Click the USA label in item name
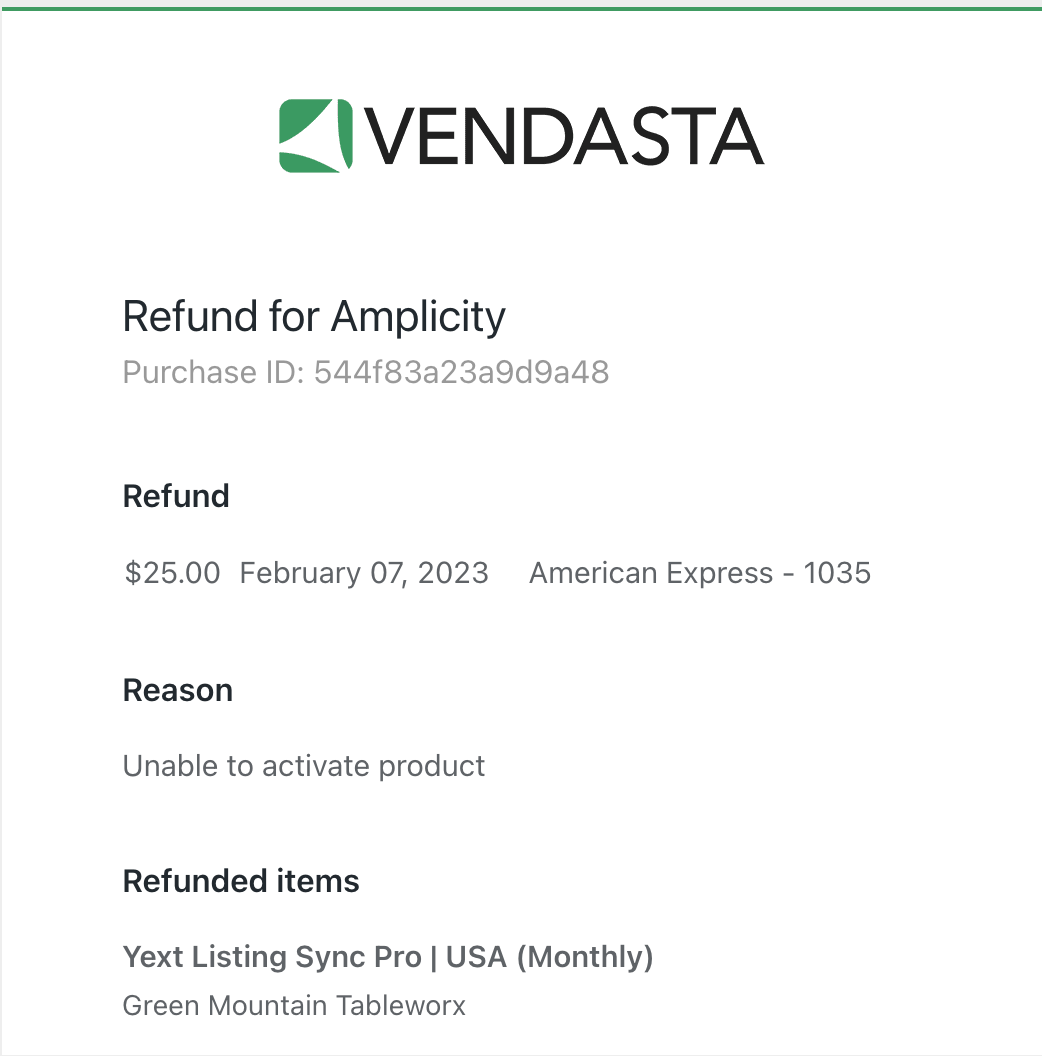The height and width of the screenshot is (1056, 1042). pos(476,957)
